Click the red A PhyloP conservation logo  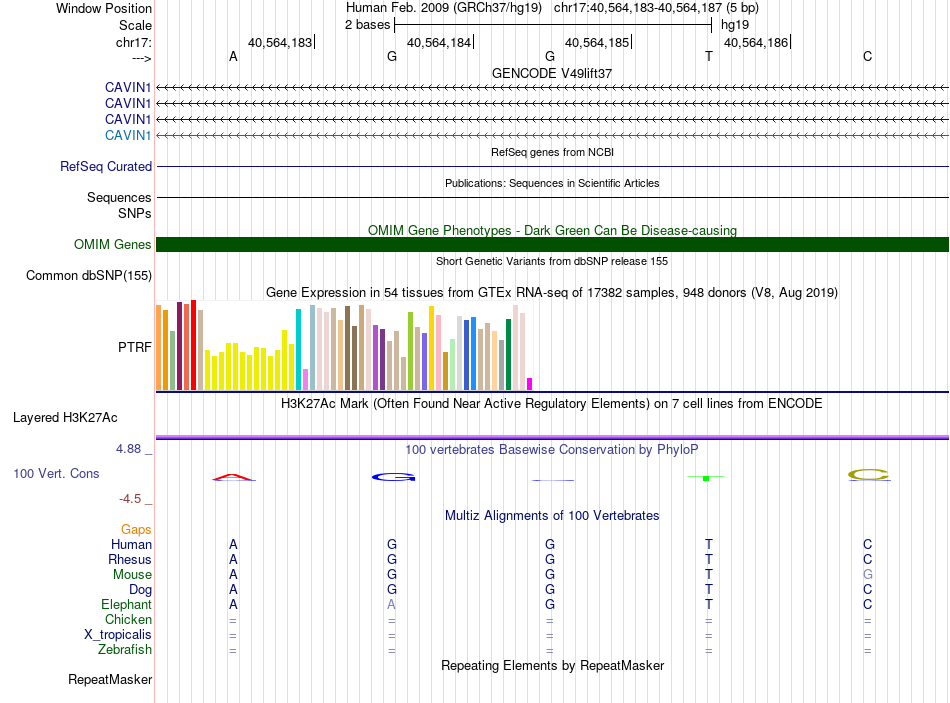(x=233, y=477)
